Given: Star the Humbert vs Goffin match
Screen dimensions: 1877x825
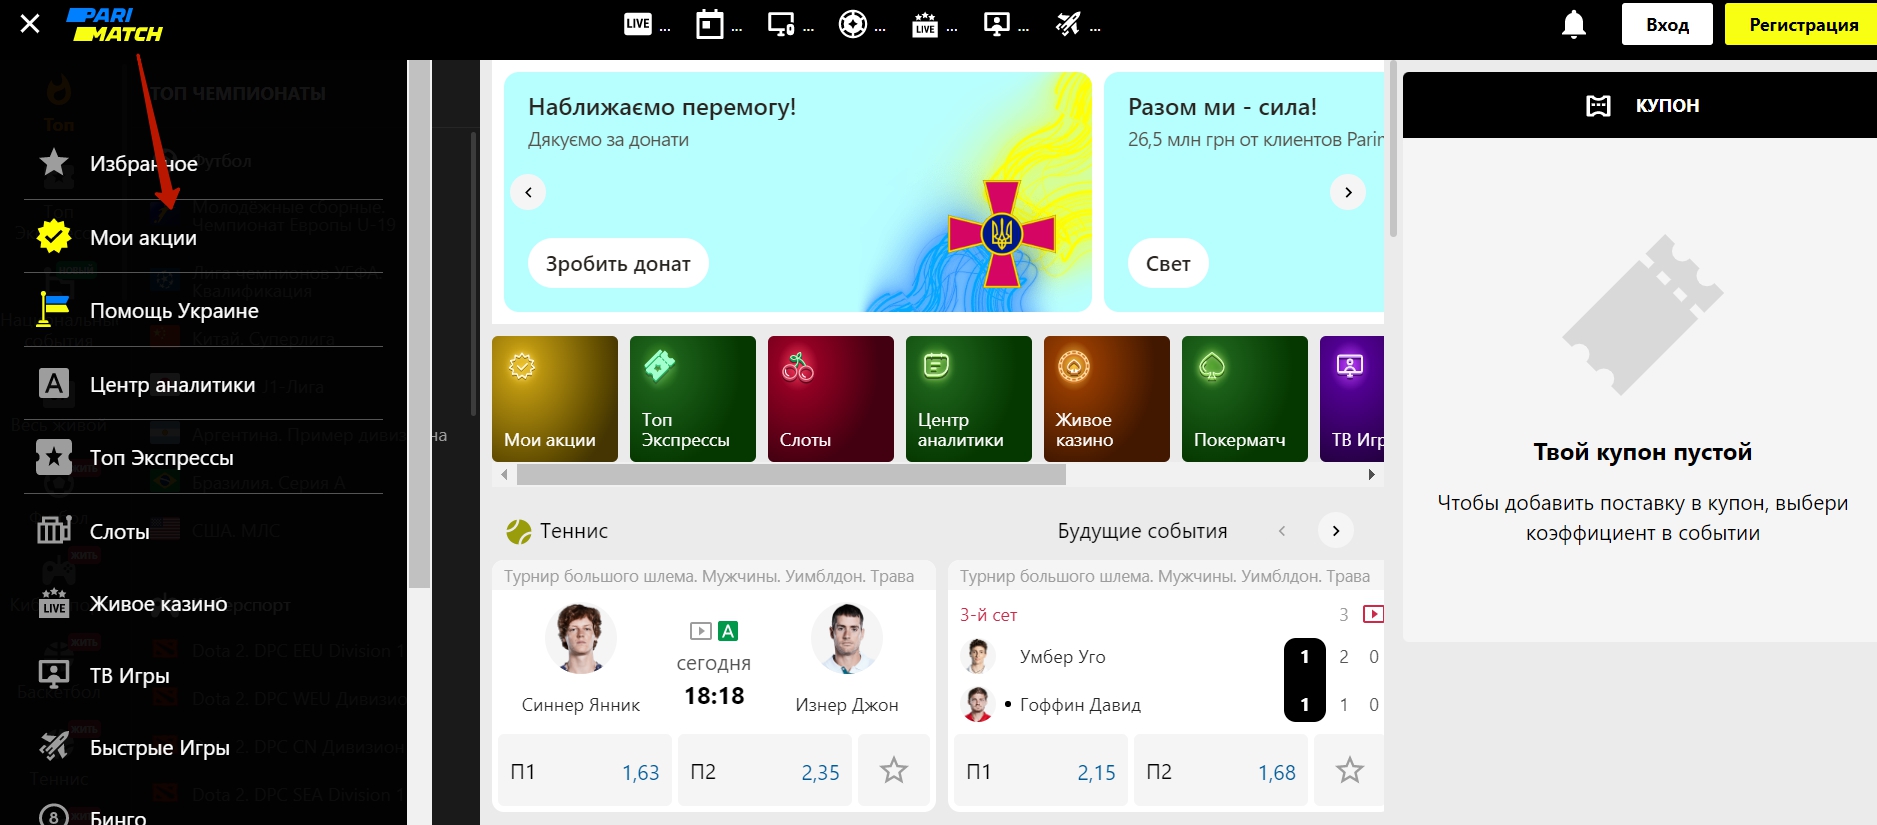Looking at the screenshot, I should coord(1349,770).
